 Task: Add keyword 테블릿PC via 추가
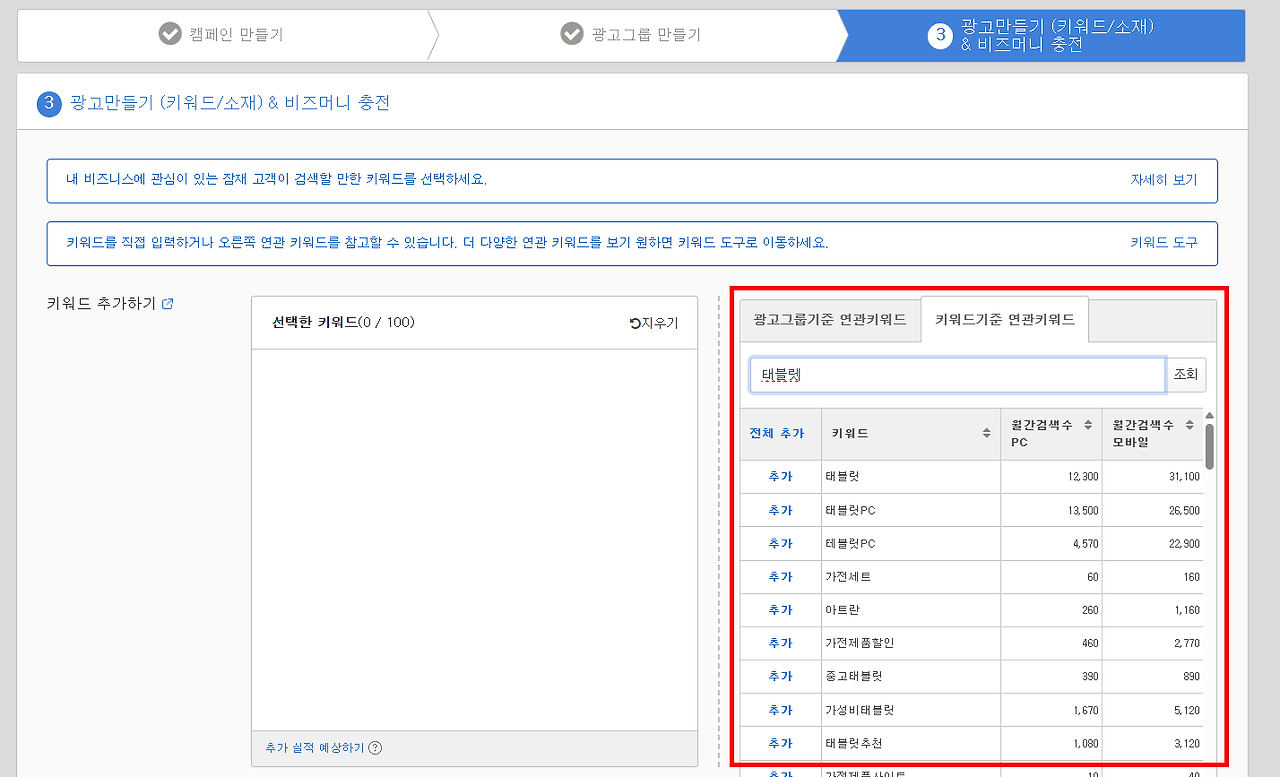pos(780,543)
